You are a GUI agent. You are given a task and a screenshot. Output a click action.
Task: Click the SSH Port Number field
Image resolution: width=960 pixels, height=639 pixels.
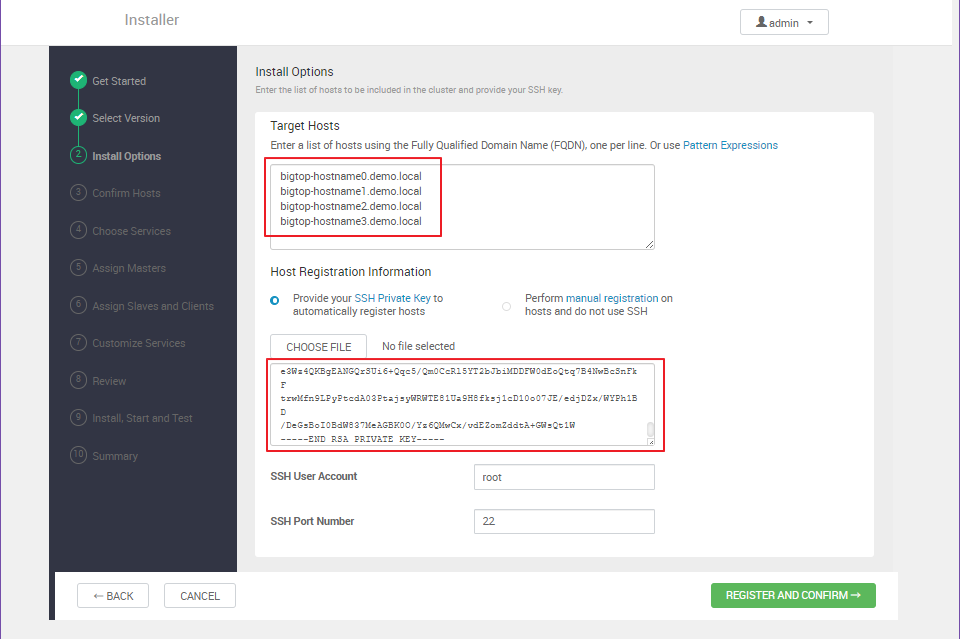(564, 521)
